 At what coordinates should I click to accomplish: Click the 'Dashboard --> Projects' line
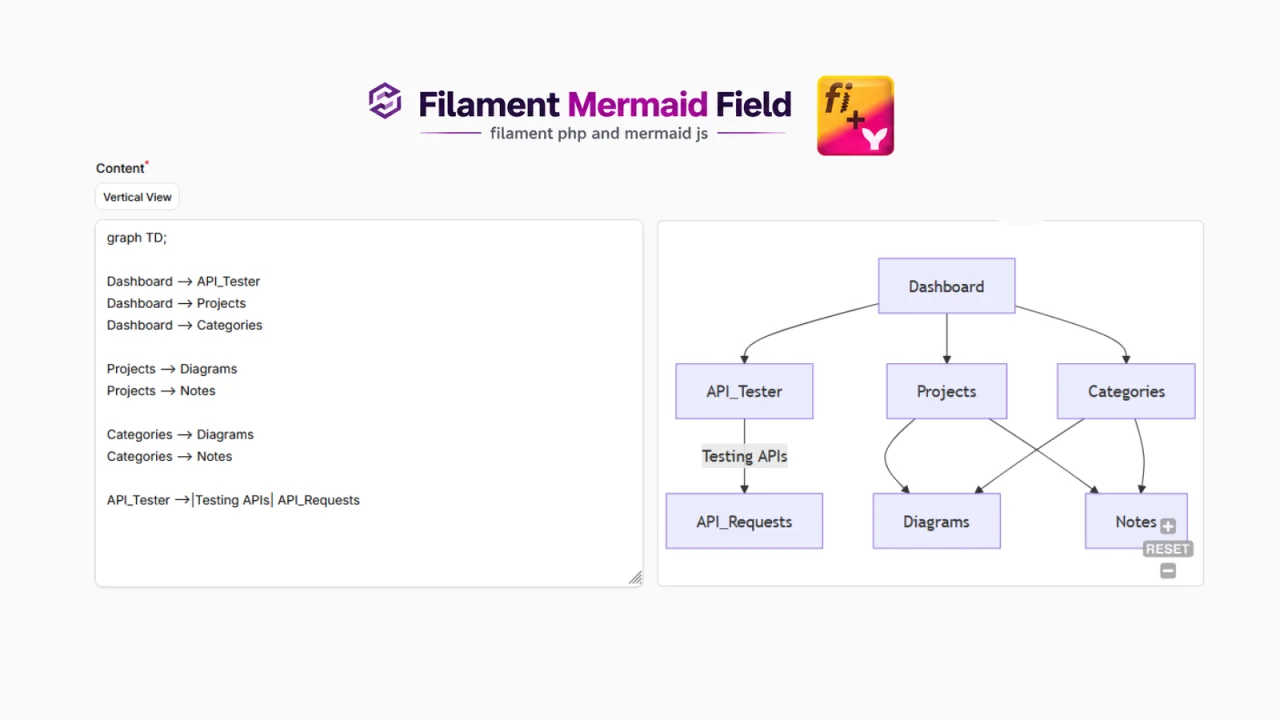[x=176, y=303]
